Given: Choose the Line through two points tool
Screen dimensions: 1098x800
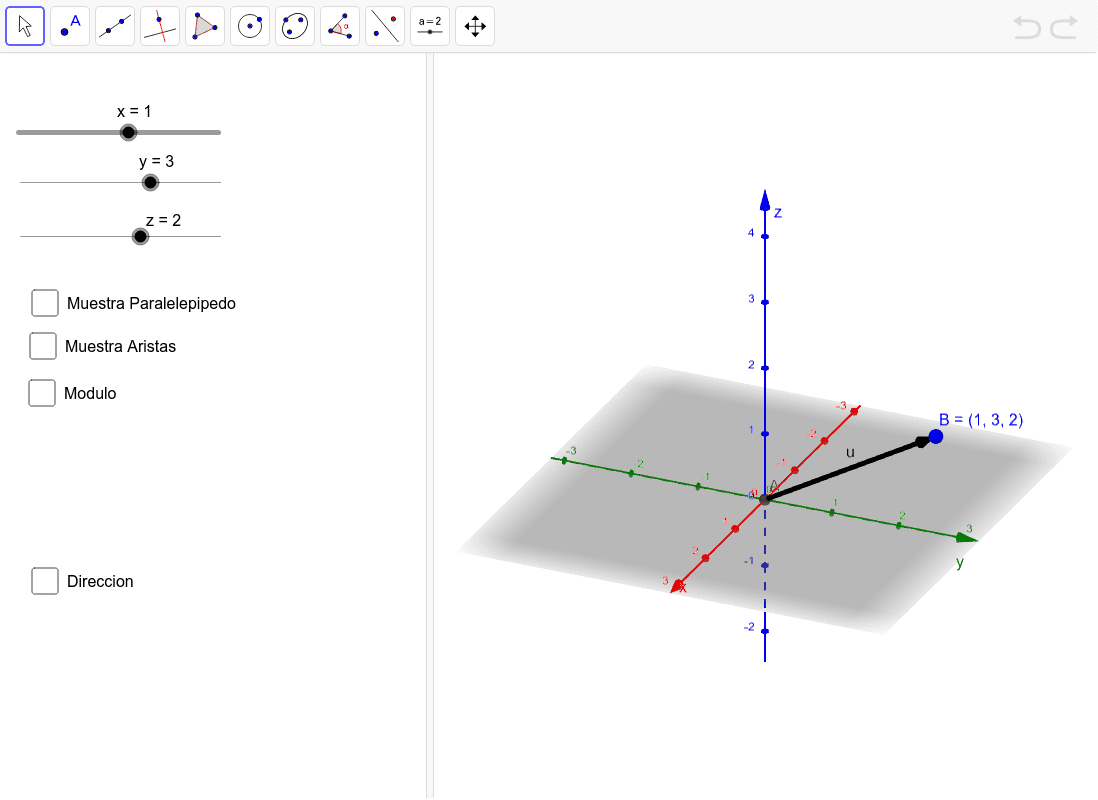Looking at the screenshot, I should [115, 26].
